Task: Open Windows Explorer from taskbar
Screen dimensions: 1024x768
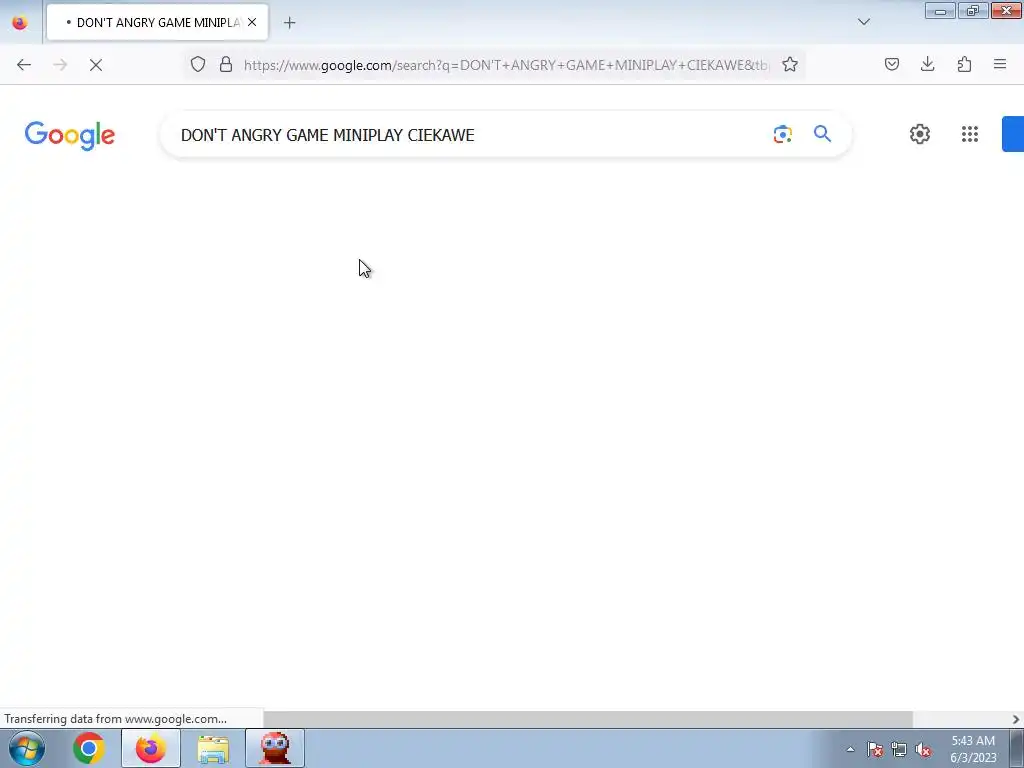Action: coord(213,748)
